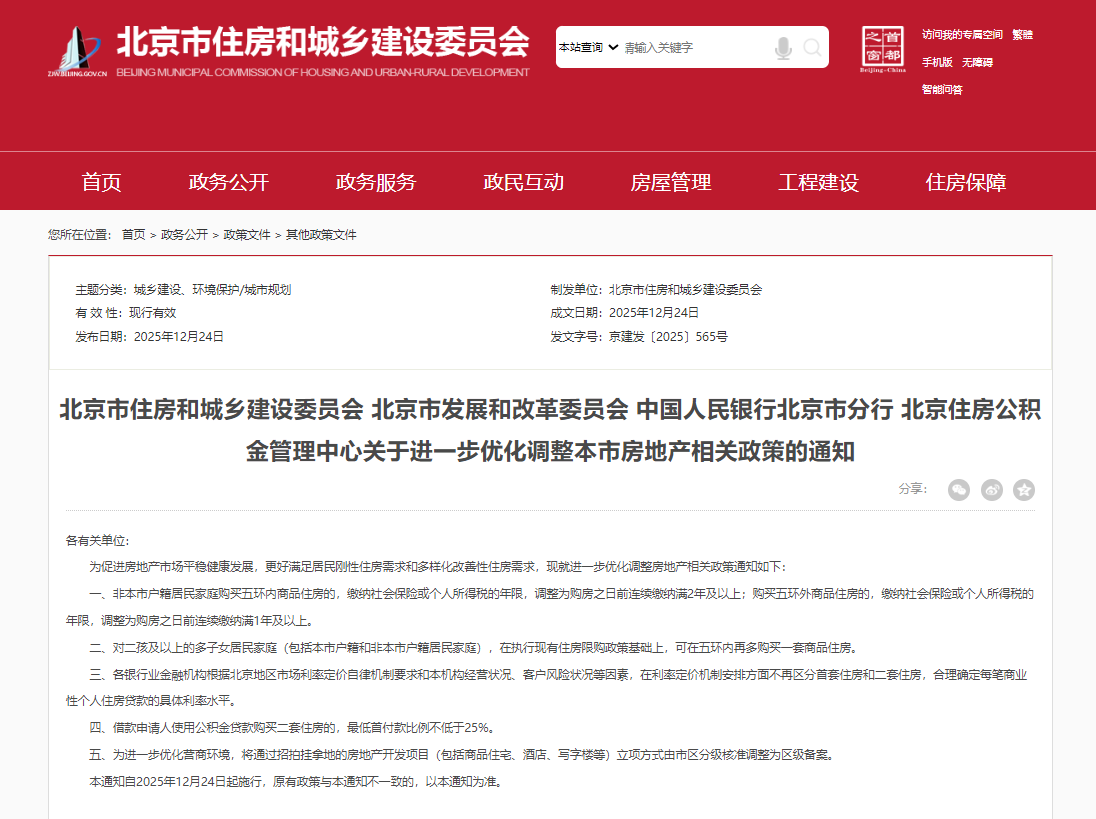The width and height of the screenshot is (1096, 819).
Task: Share to QQ Zone star icon
Action: click(1023, 489)
